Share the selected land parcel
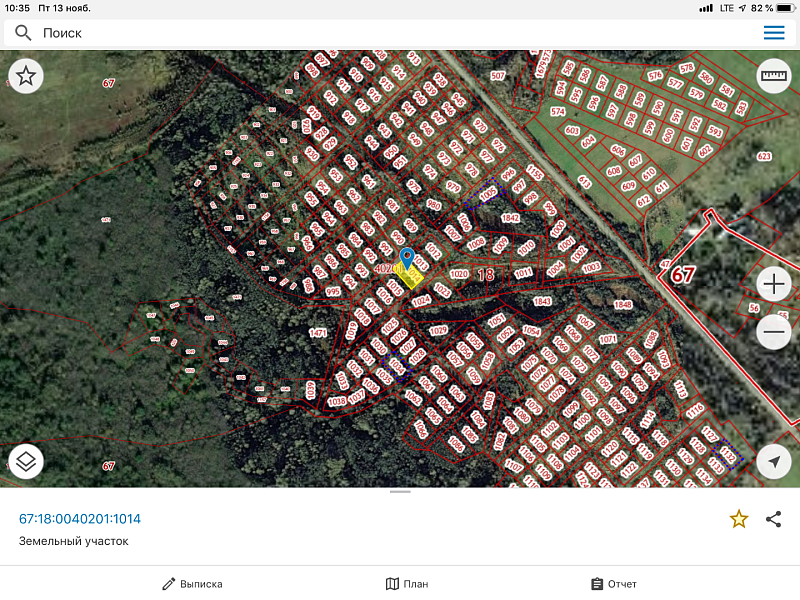The height and width of the screenshot is (600, 800). click(773, 518)
